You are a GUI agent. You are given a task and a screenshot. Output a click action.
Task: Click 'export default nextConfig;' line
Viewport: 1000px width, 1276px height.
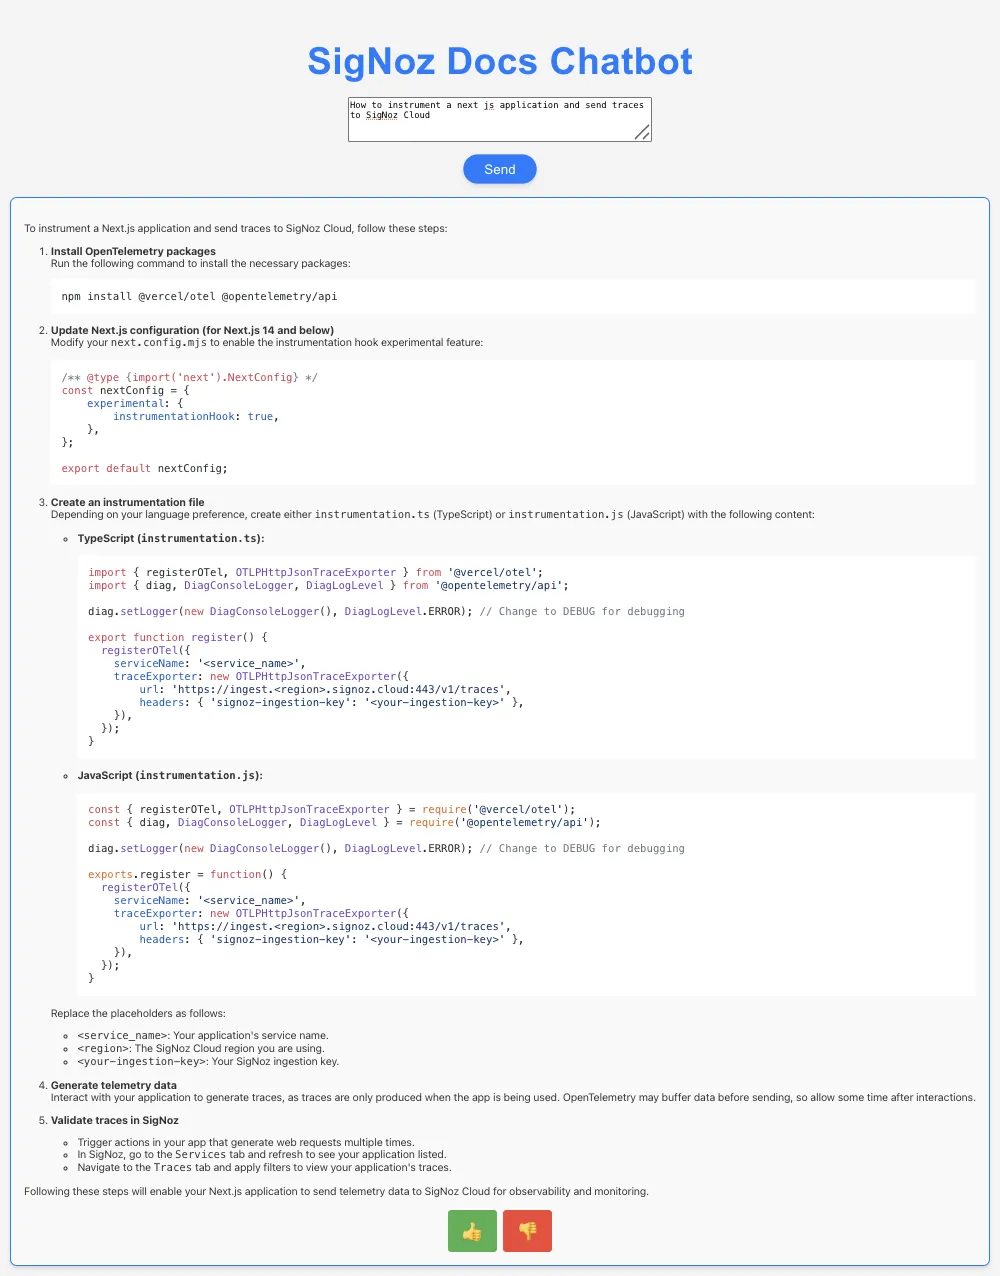tap(145, 468)
